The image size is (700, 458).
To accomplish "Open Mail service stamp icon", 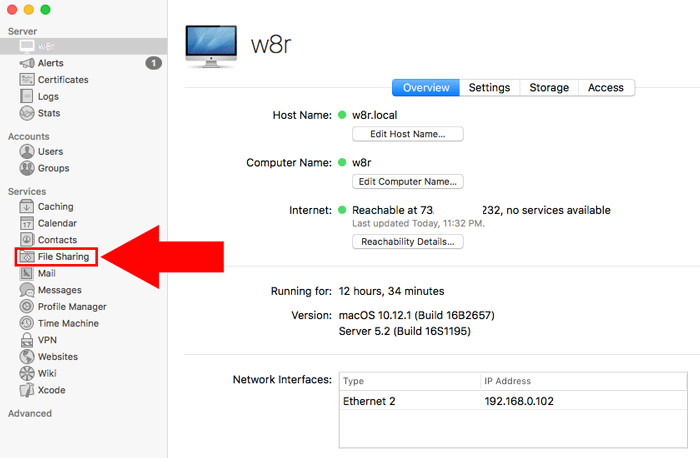I will 27,273.
